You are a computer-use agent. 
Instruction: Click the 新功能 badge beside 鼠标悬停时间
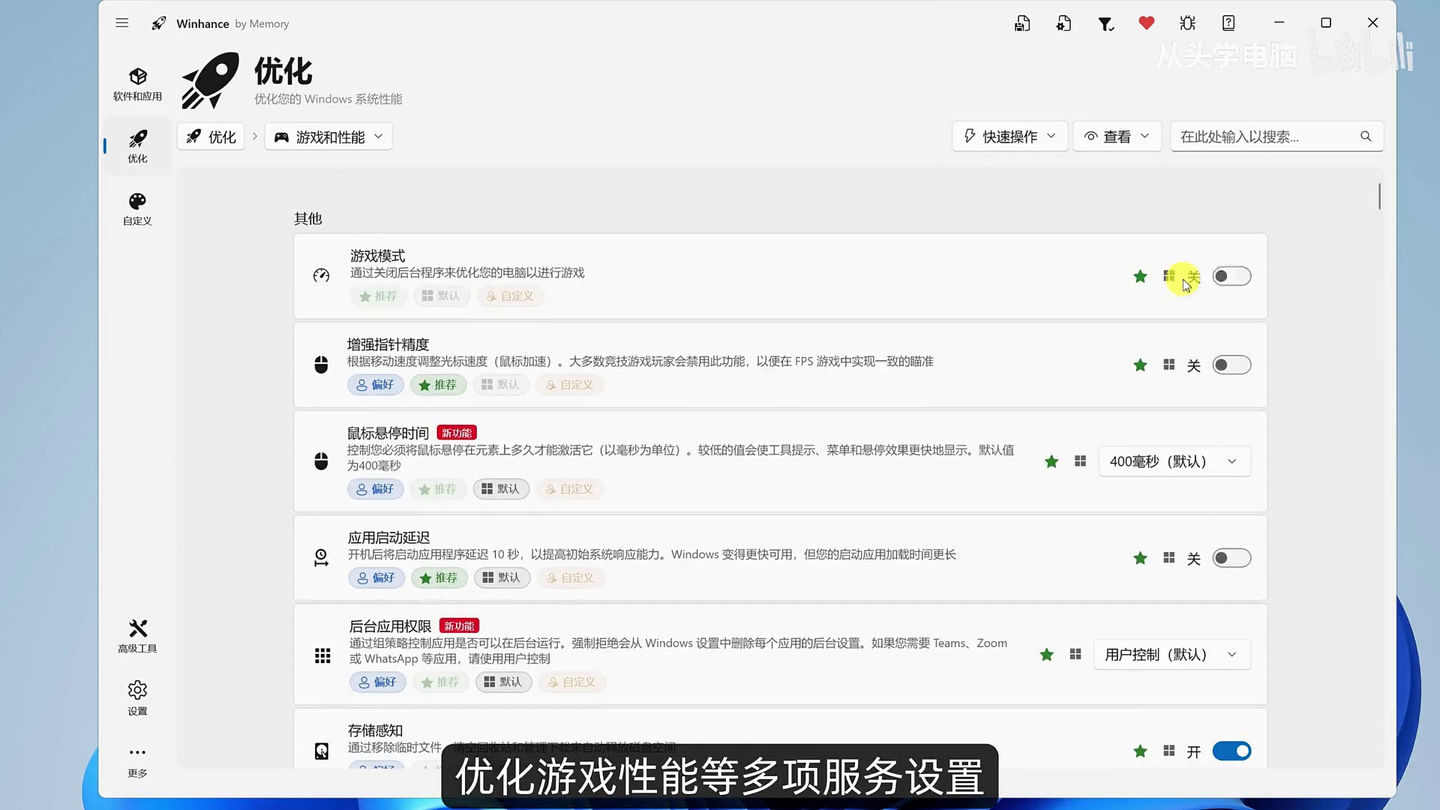click(457, 433)
